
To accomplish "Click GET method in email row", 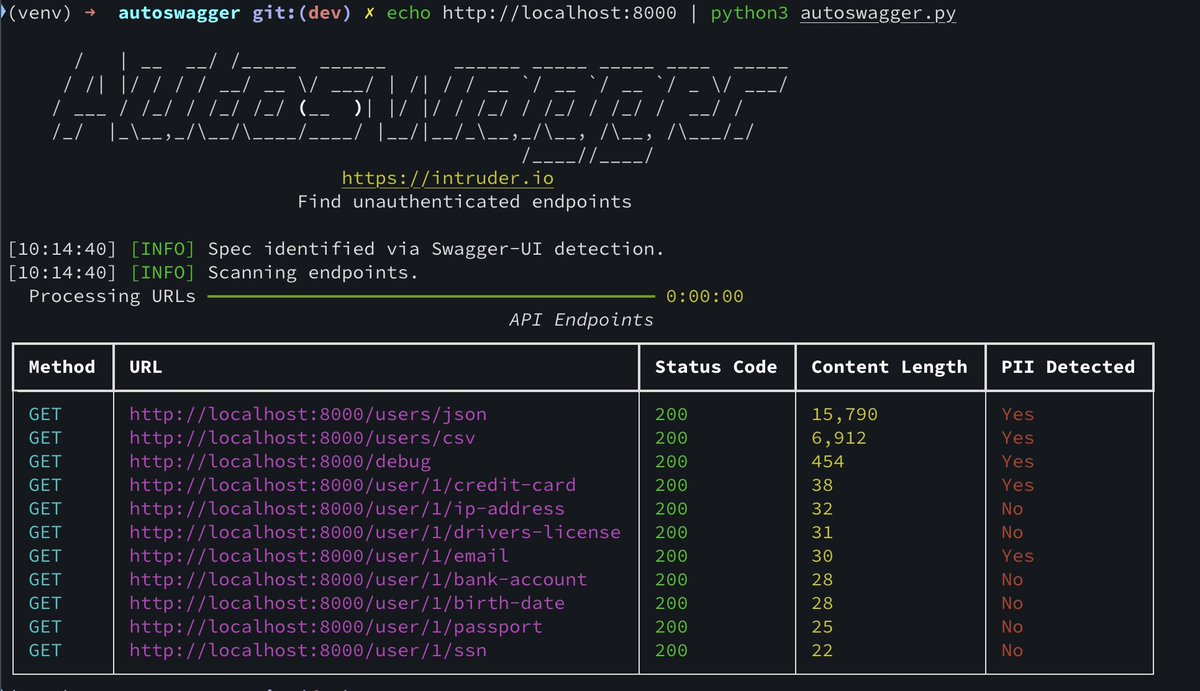I will coord(45,556).
